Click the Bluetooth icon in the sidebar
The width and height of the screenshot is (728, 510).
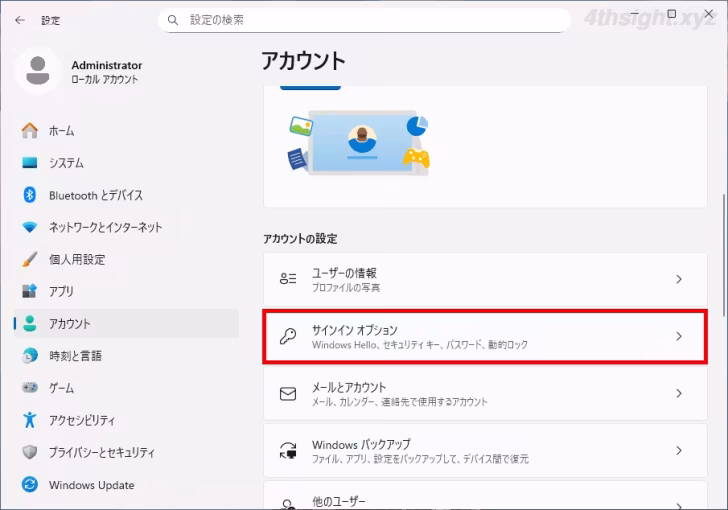click(30, 195)
